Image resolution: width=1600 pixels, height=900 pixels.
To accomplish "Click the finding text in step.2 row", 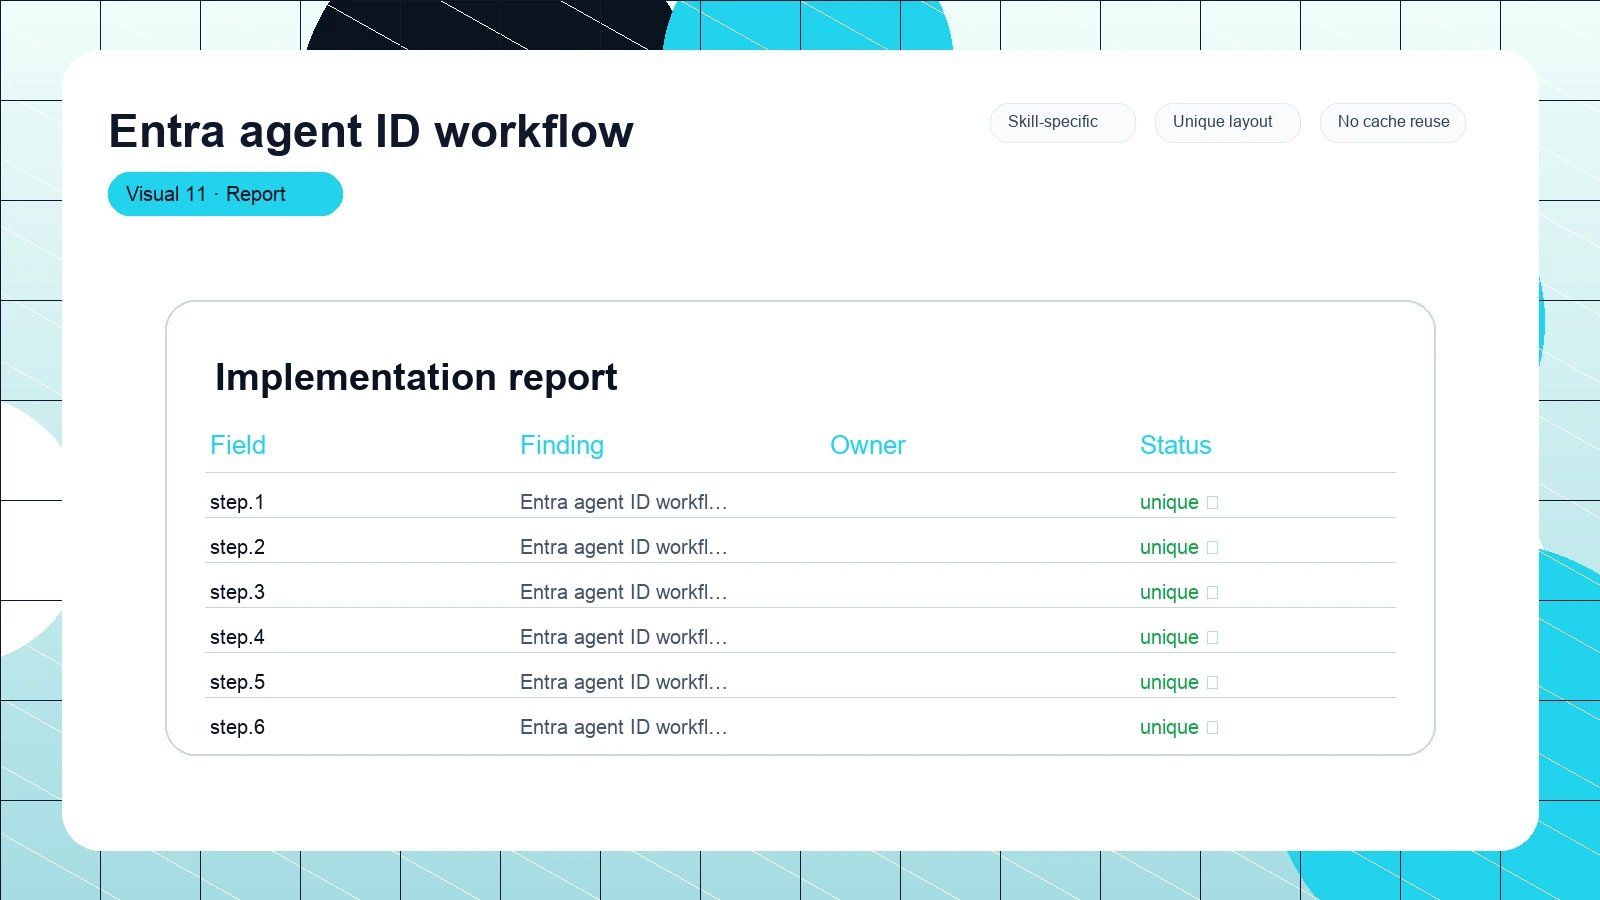I will (x=624, y=547).
